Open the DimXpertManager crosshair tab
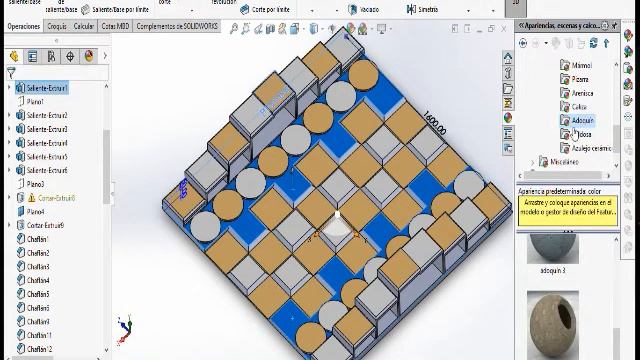This screenshot has height=360, width=640. tap(70, 56)
